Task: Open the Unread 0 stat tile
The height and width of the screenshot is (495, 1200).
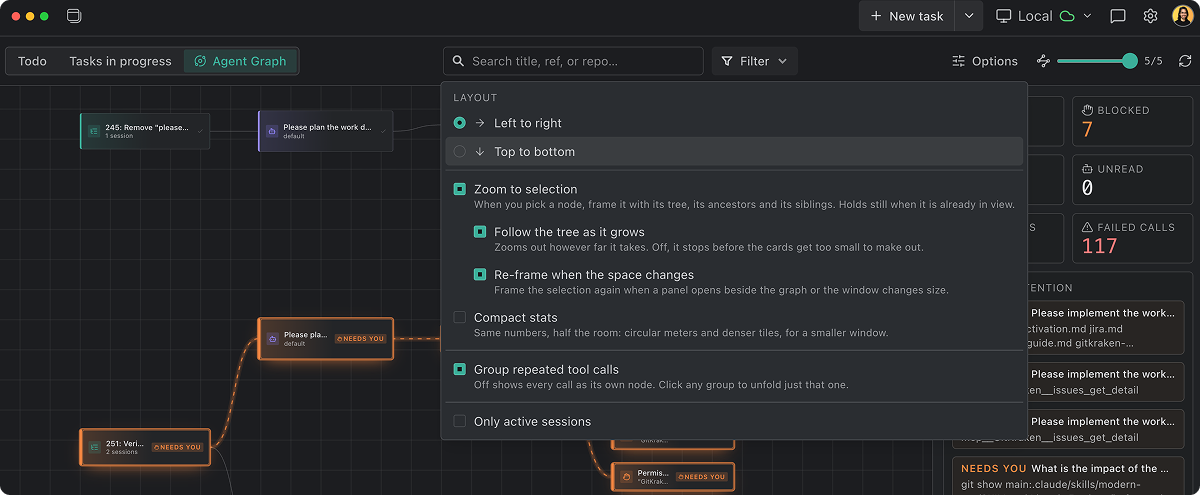Action: pos(1130,179)
